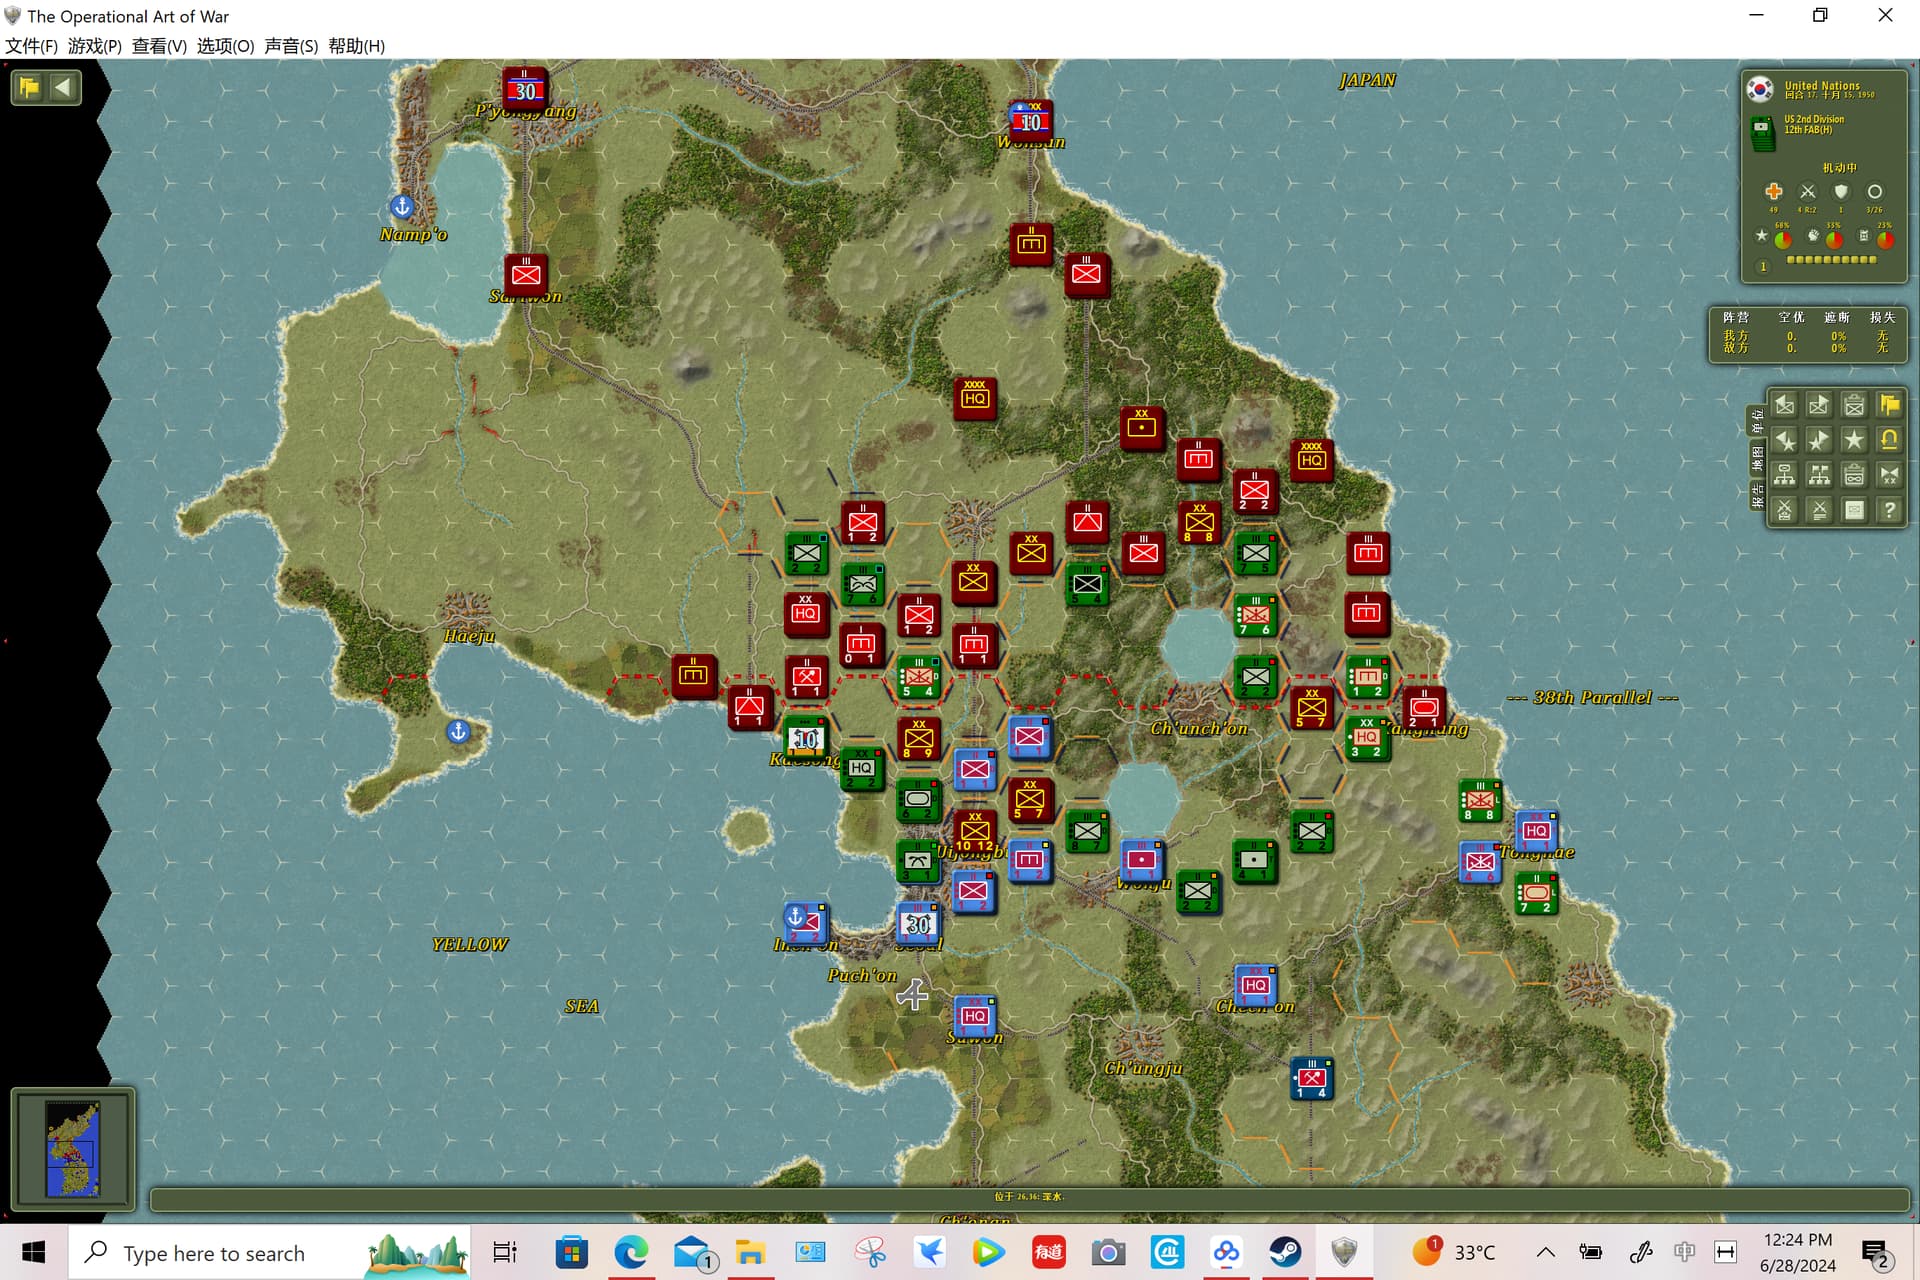Click the Korea minimap thumbnail
Screen dimensions: 1920x1280
coord(73,1148)
